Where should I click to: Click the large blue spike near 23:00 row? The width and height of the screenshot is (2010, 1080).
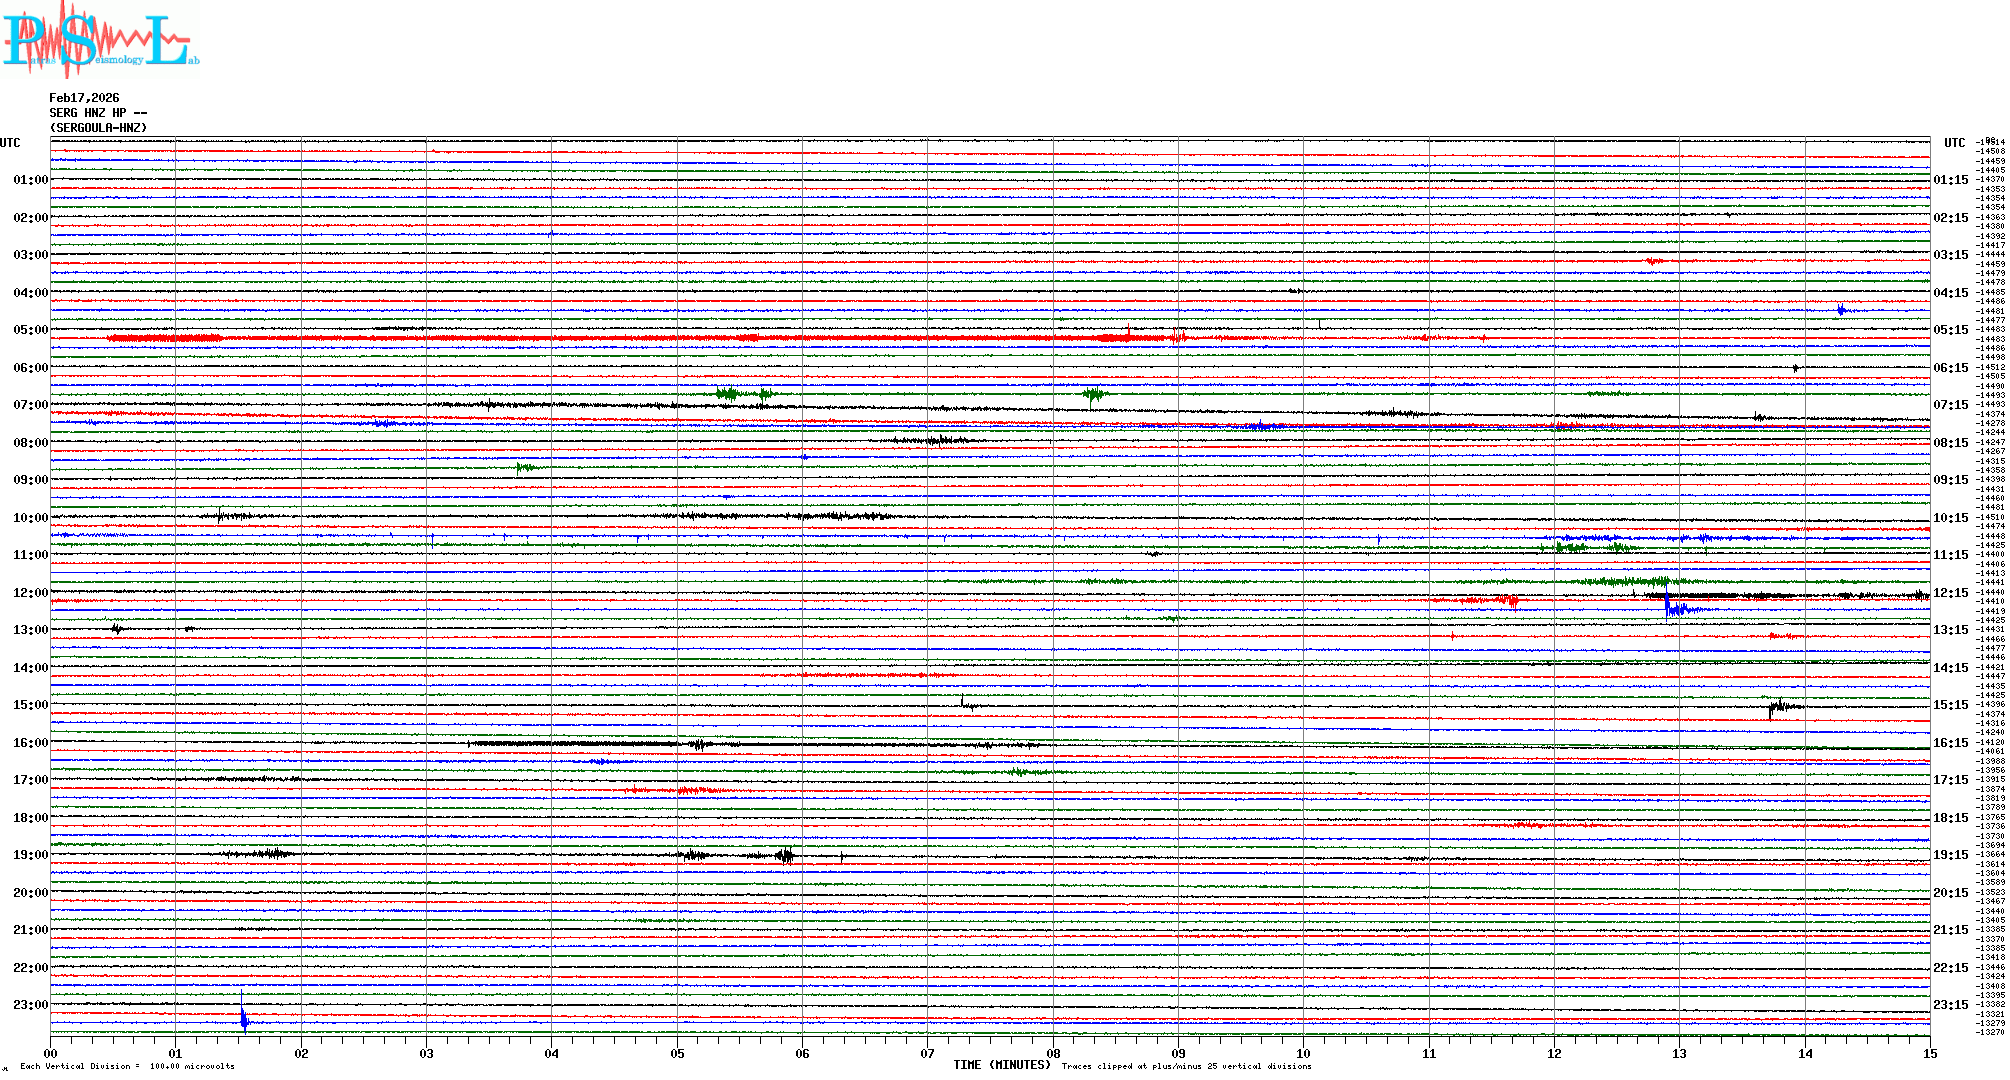(x=243, y=1018)
